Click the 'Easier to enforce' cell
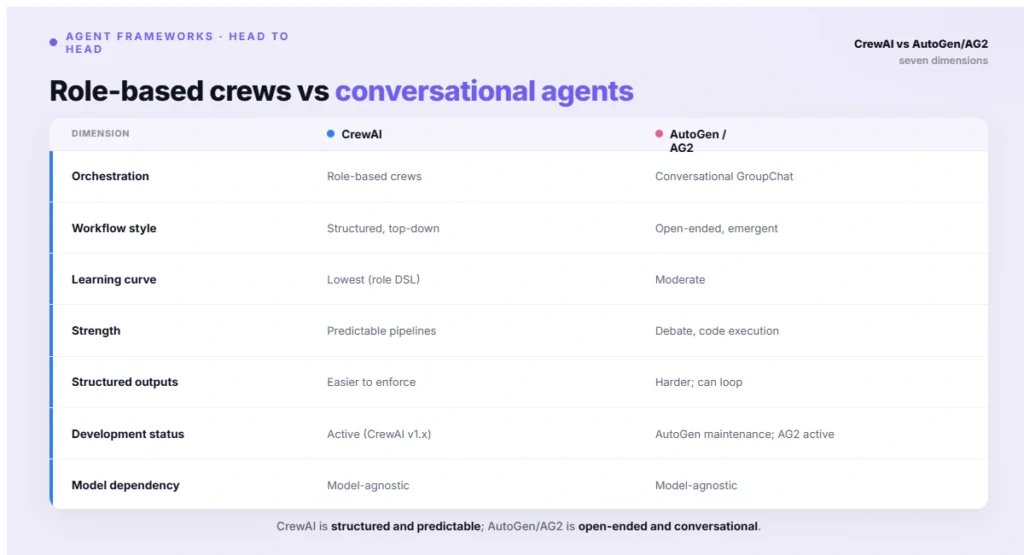 click(371, 382)
